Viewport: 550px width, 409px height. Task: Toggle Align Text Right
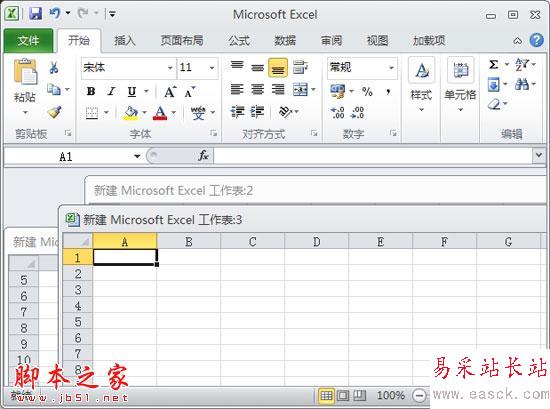point(278,89)
